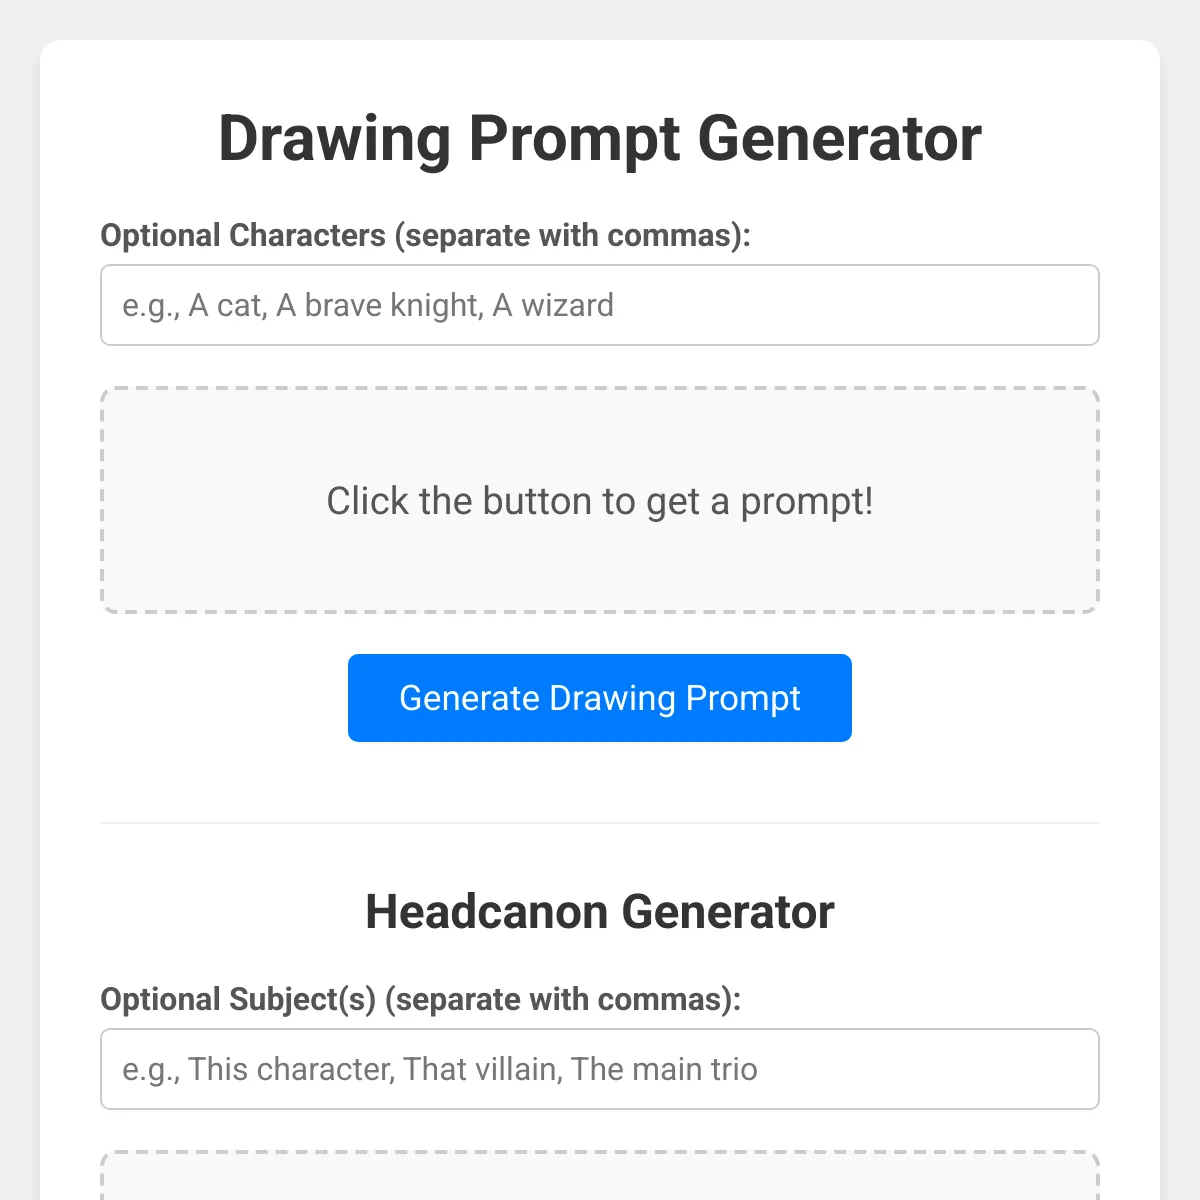
Task: Click the gray page background right of the card
Action: coord(1180,600)
